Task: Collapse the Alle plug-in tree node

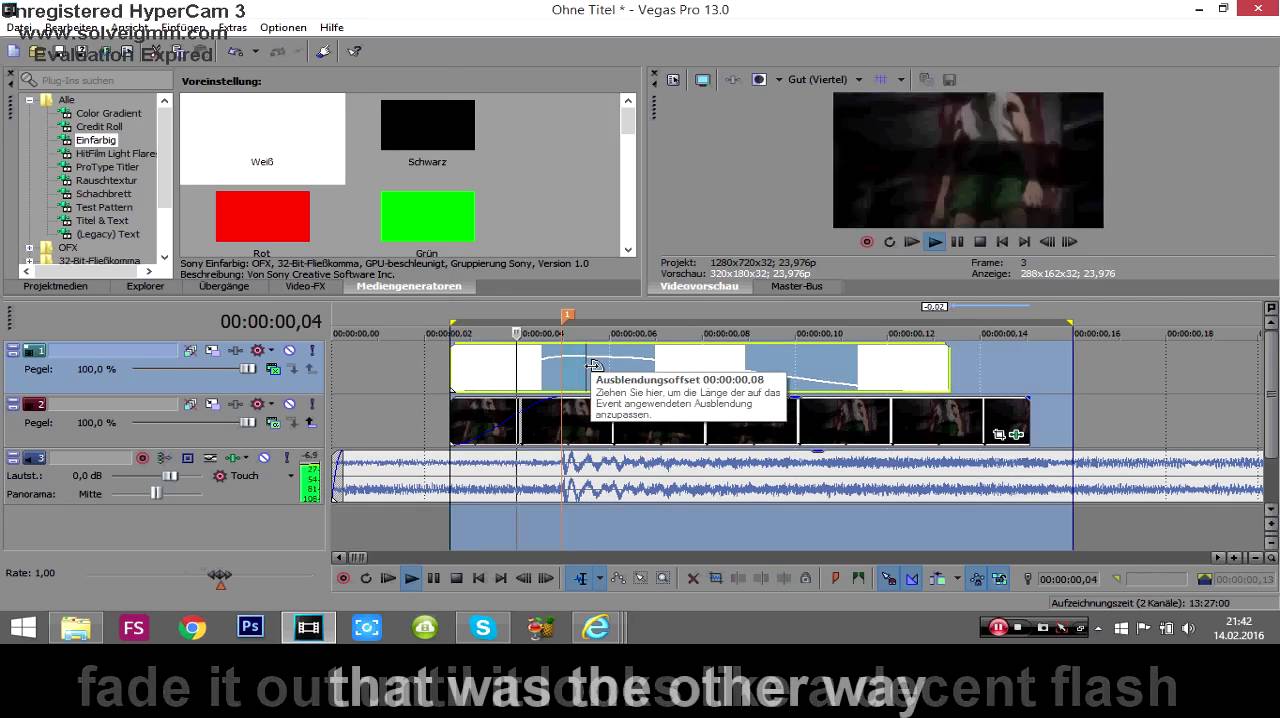Action: point(29,100)
